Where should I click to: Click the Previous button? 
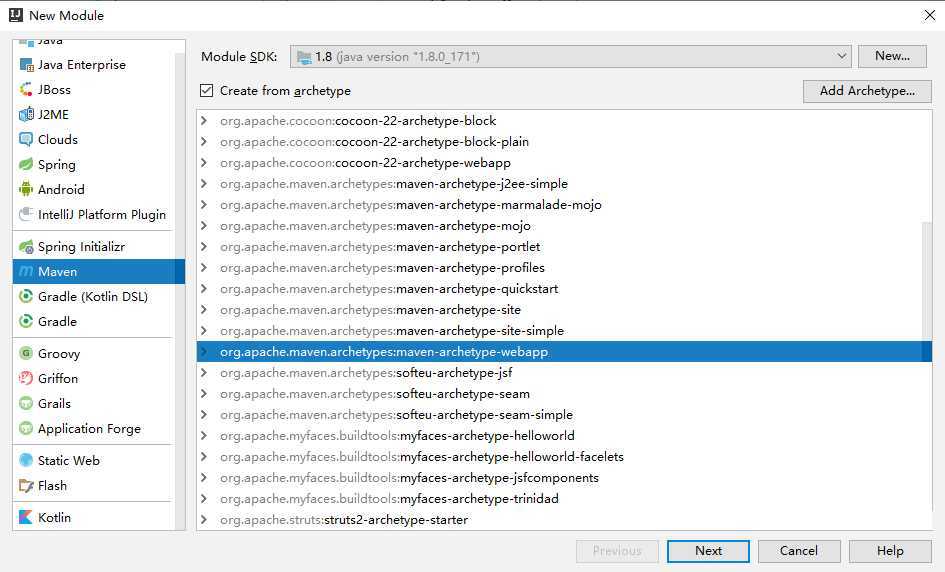click(x=617, y=551)
